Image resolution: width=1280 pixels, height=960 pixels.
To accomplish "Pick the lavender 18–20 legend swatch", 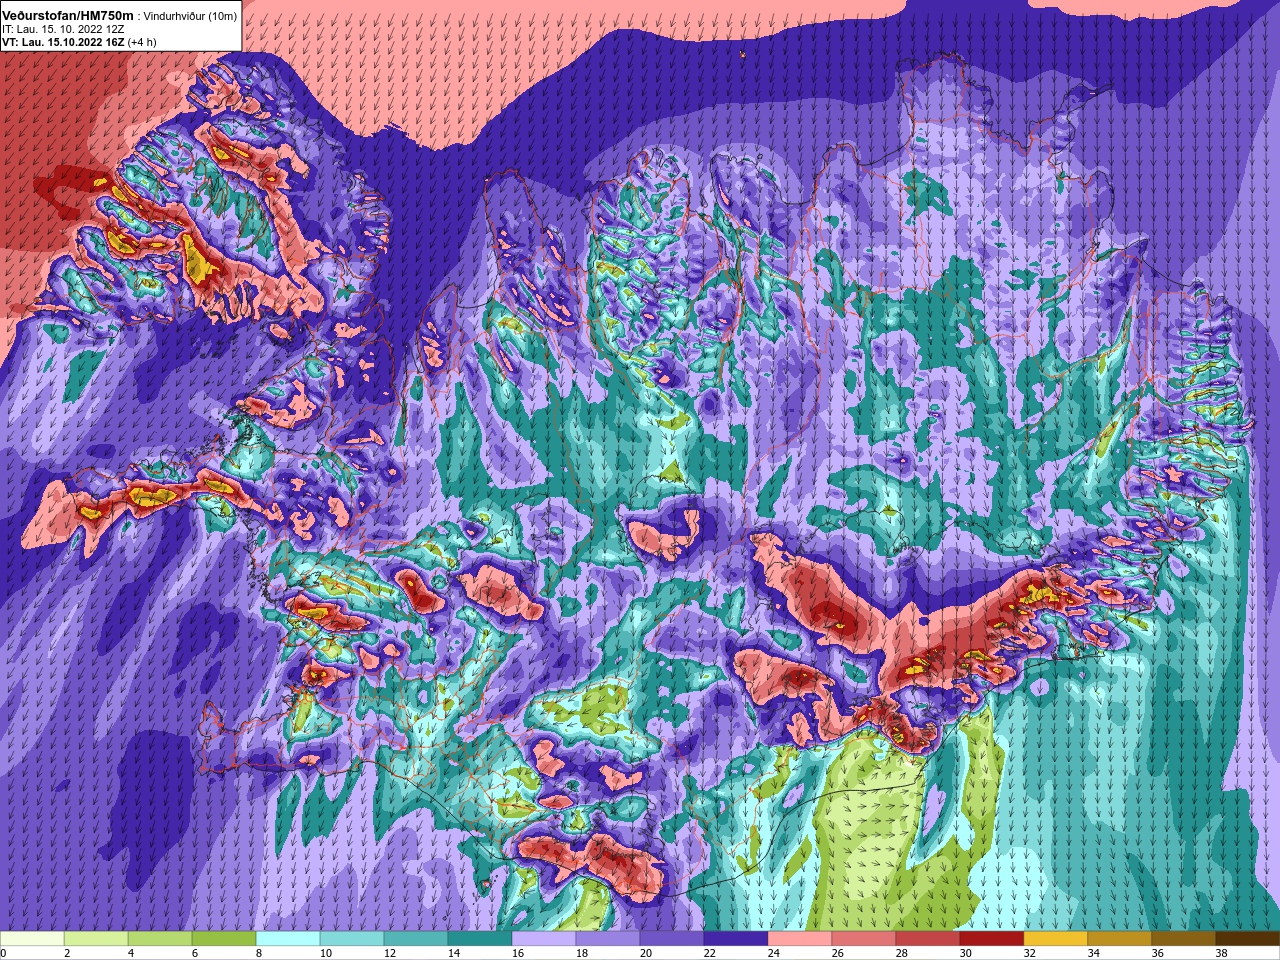I will pos(608,939).
